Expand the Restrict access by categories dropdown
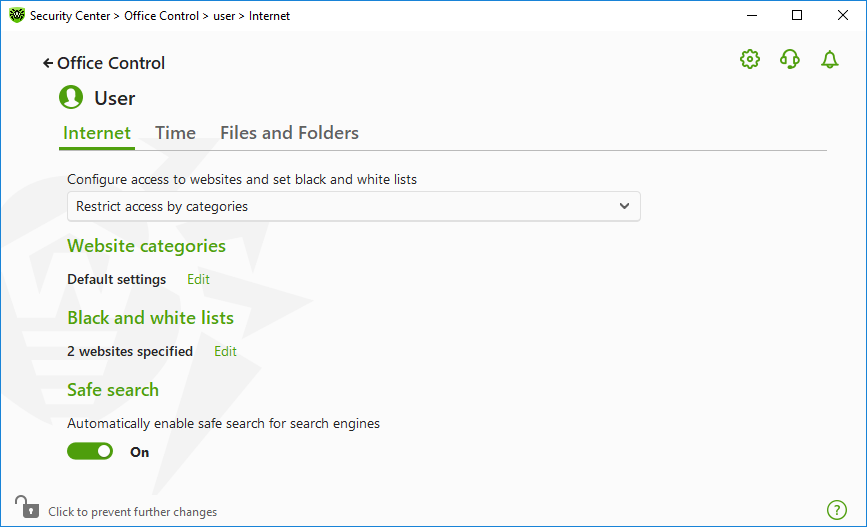The height and width of the screenshot is (527, 867). tap(354, 206)
